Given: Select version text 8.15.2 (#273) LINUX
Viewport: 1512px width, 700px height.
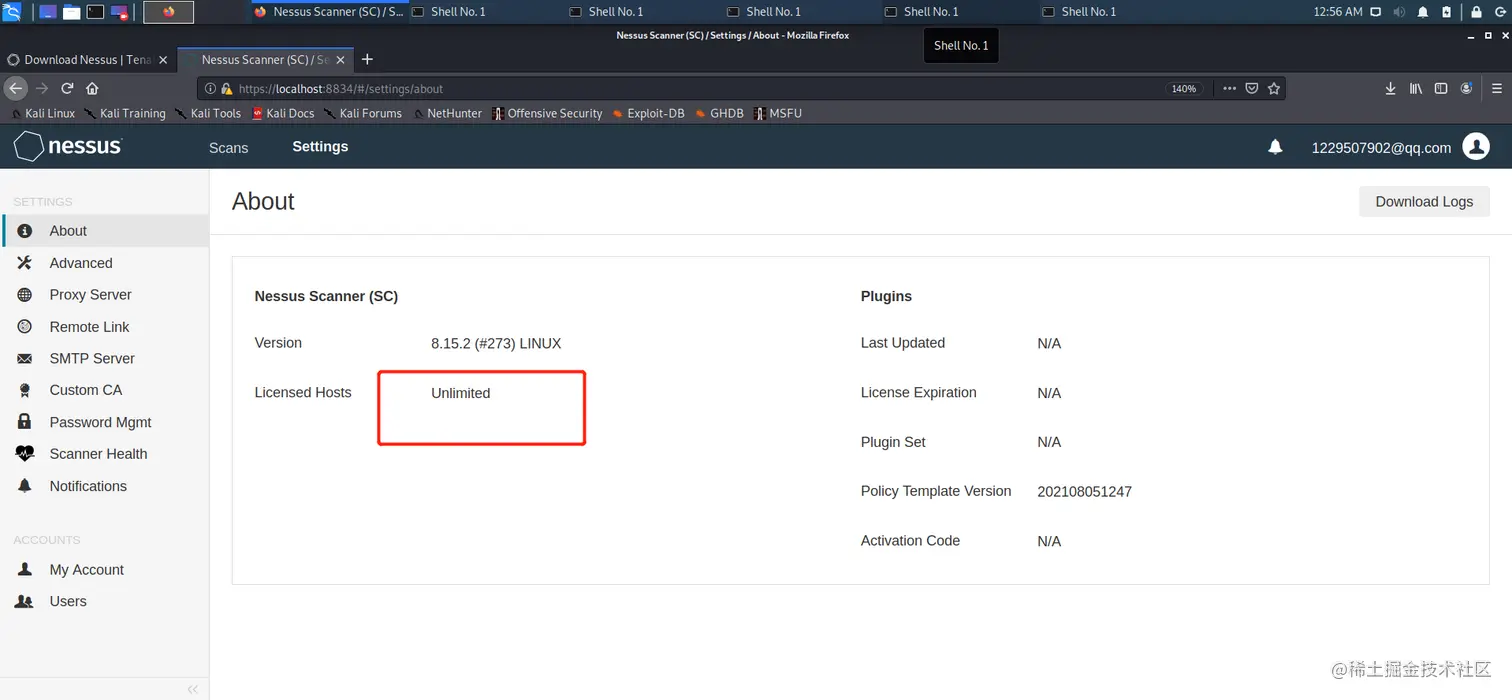Looking at the screenshot, I should tap(496, 343).
